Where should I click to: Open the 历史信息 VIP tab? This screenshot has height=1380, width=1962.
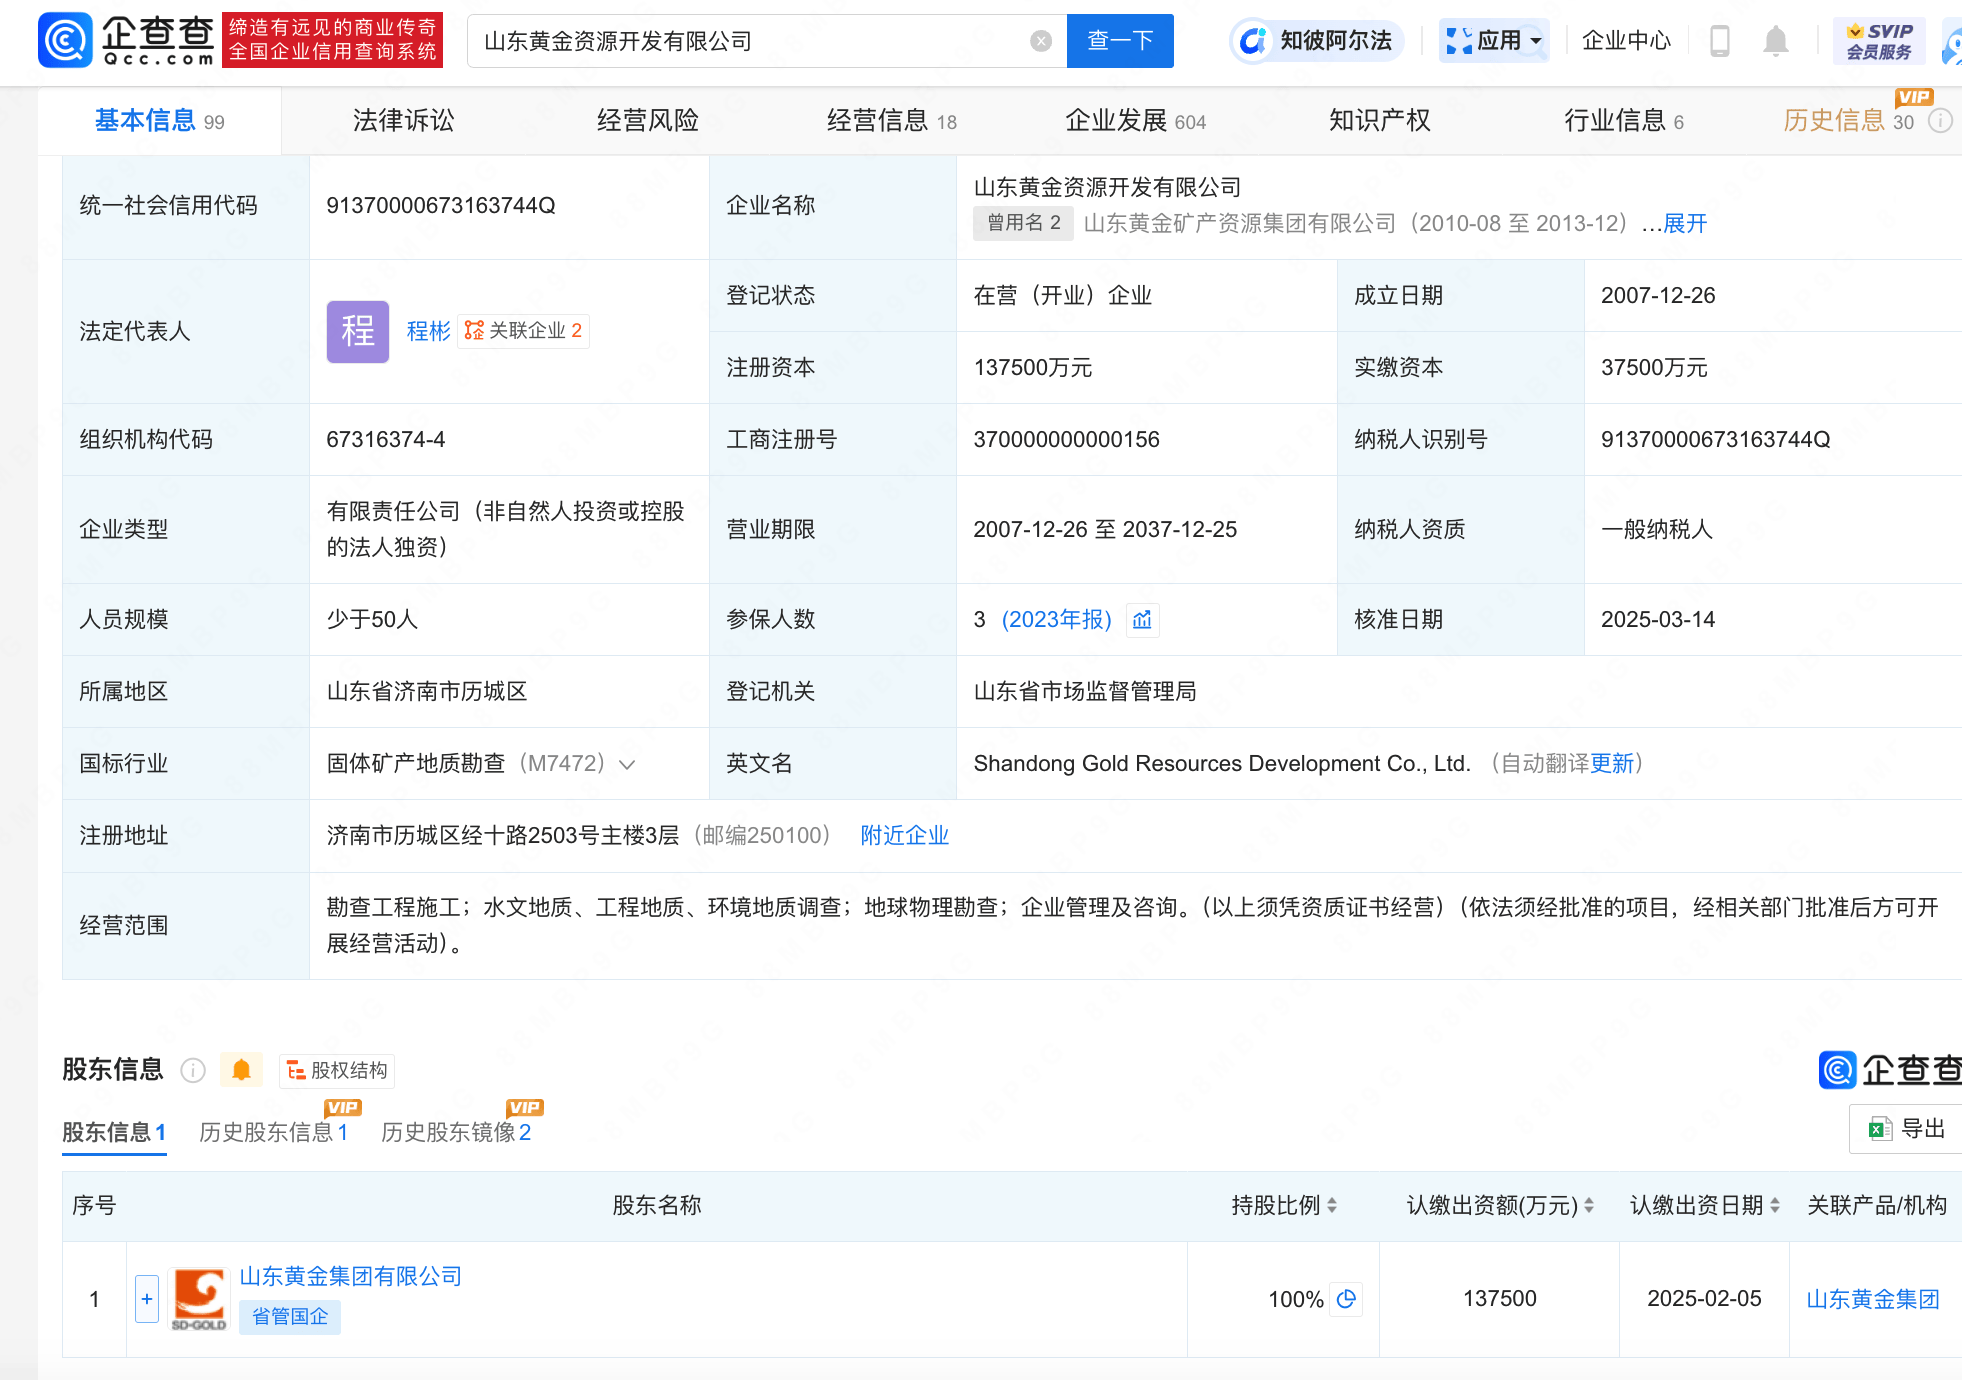point(1848,121)
